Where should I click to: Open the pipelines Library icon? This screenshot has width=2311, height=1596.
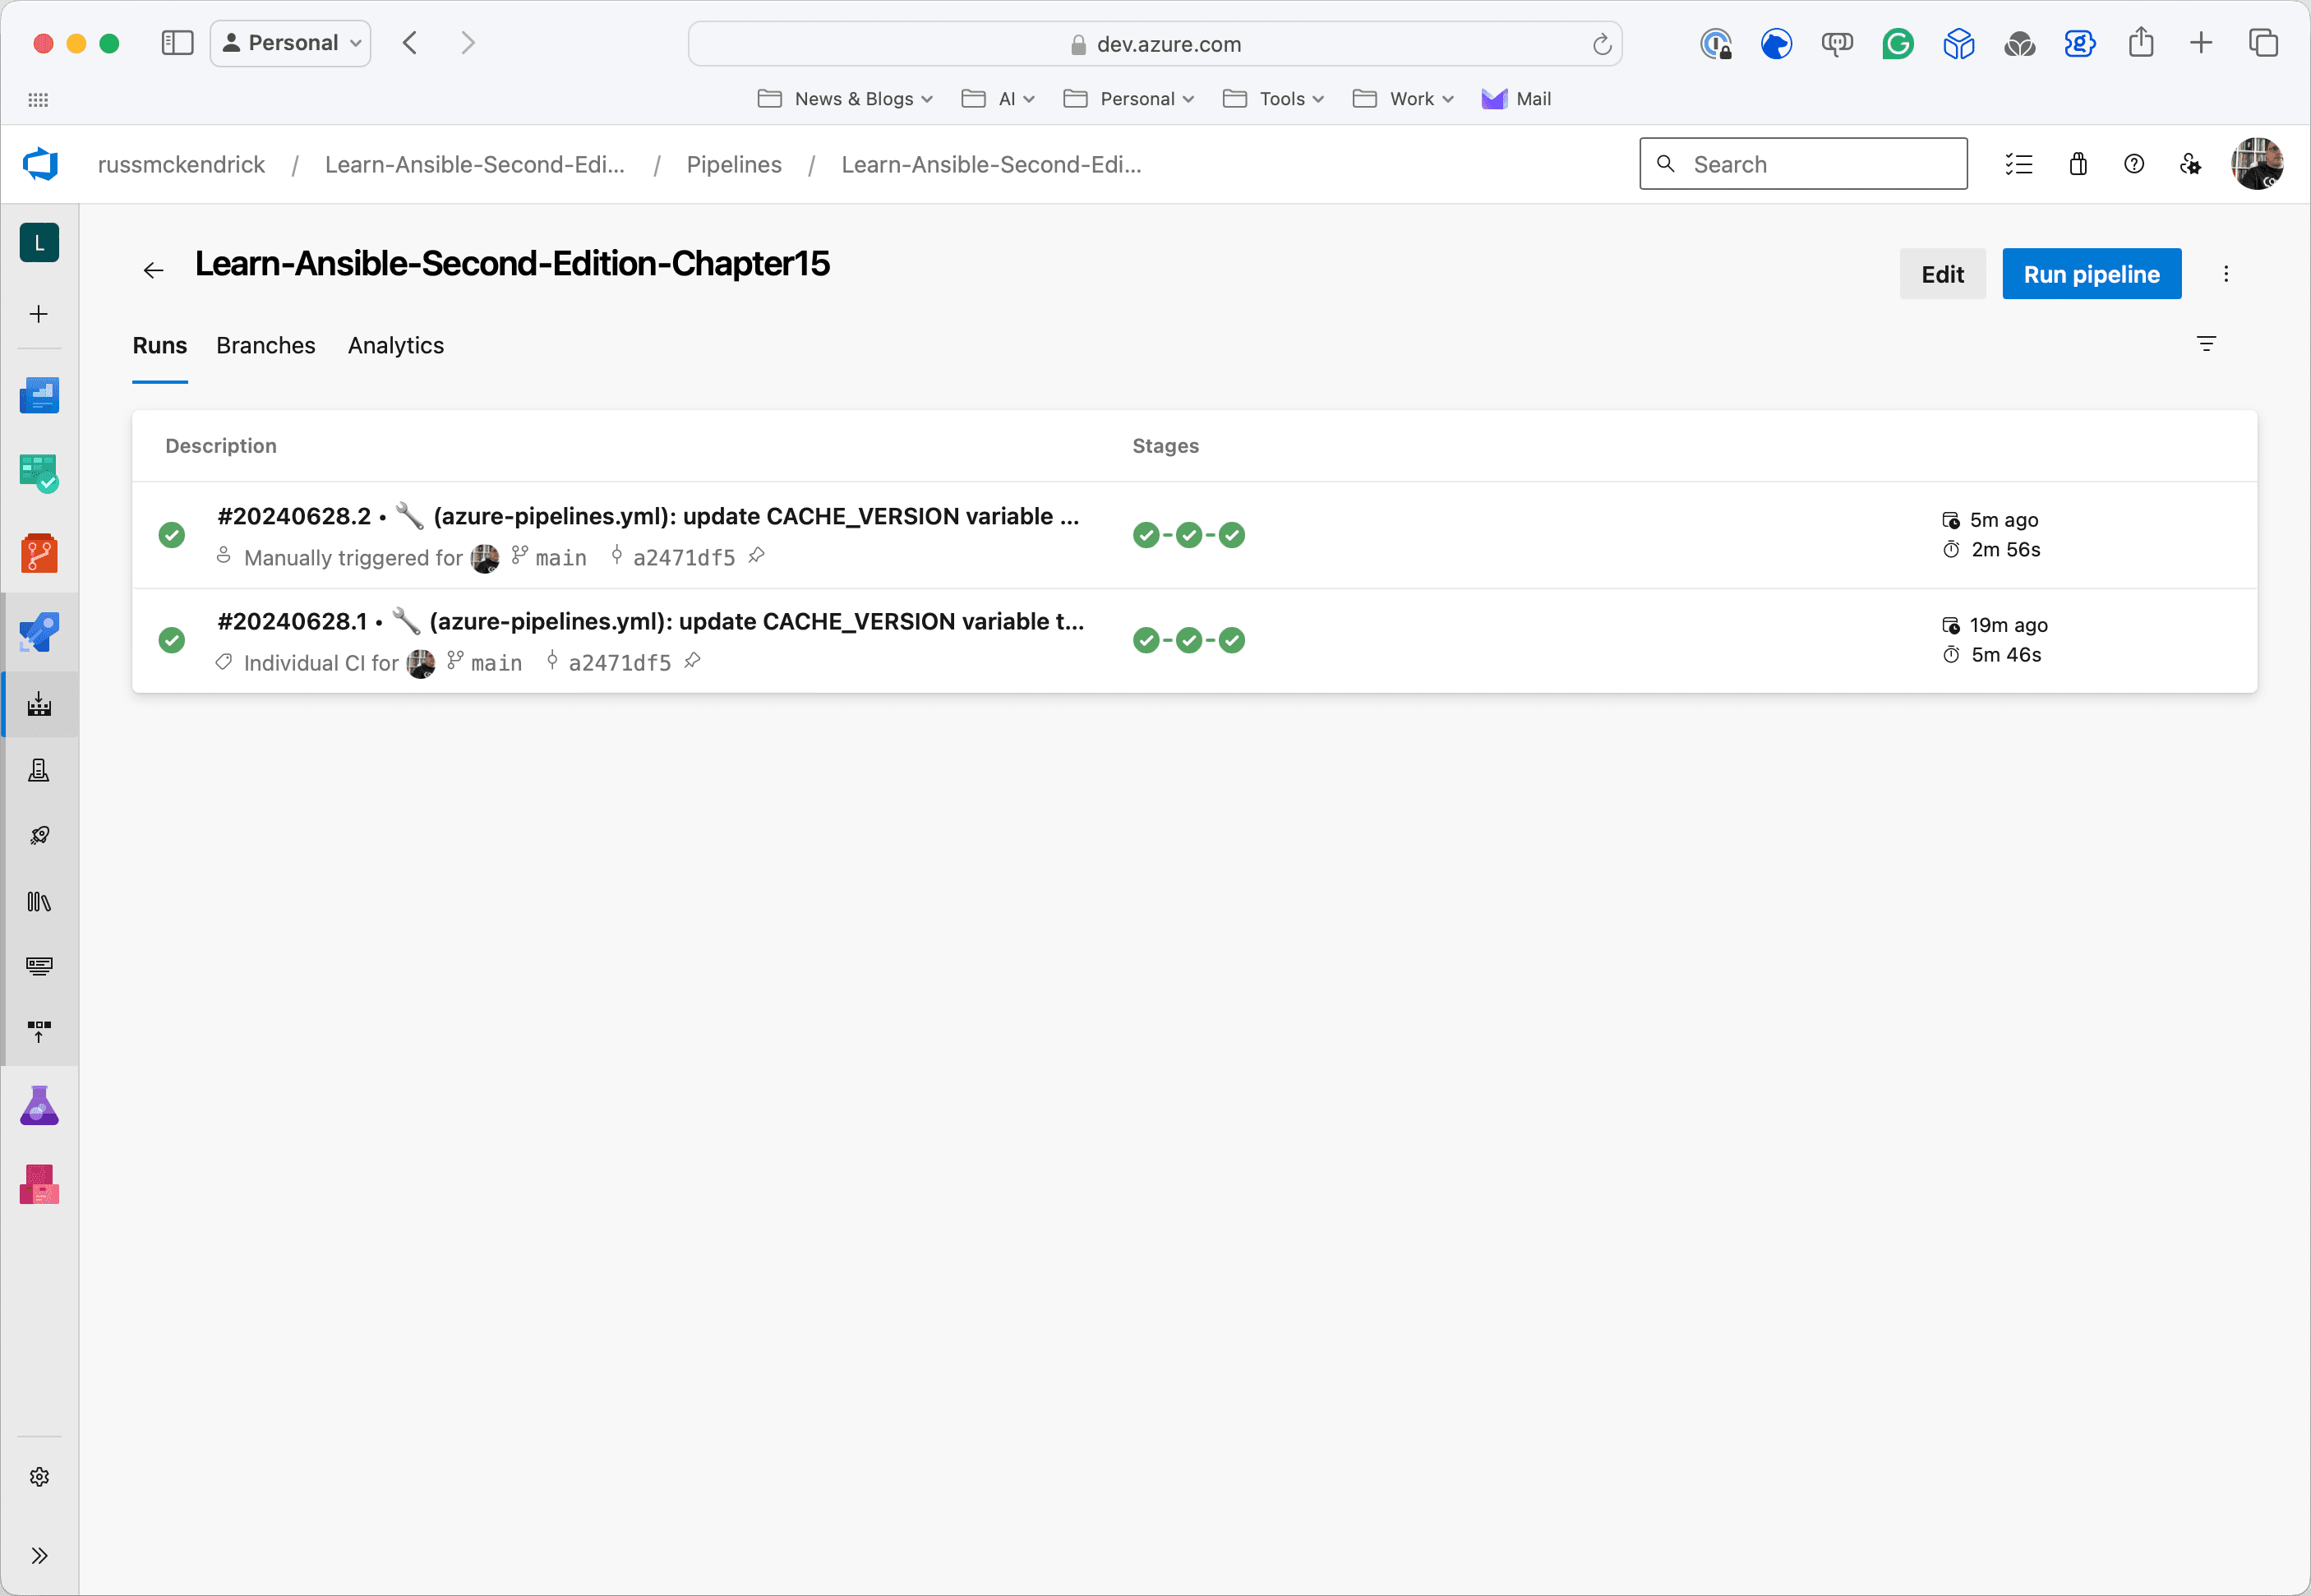coord(39,902)
